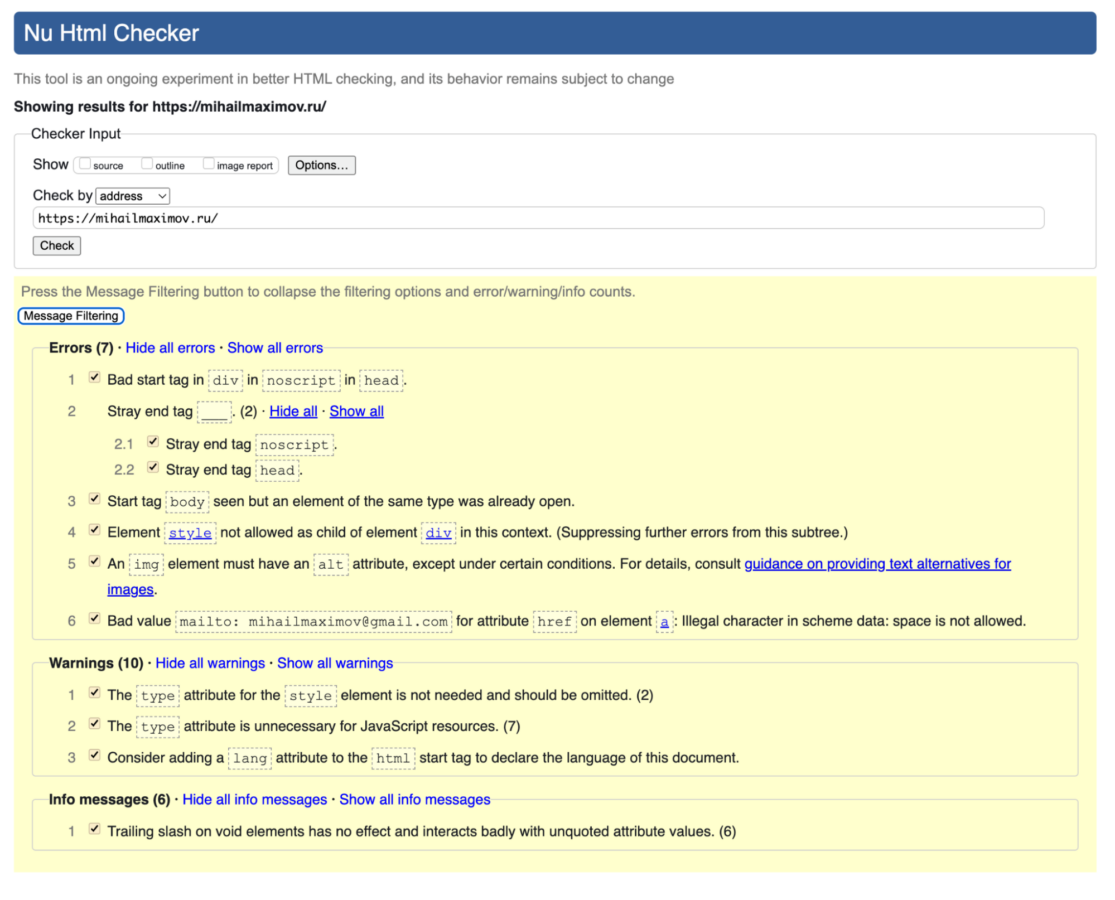This screenshot has height=900, width=1115.
Task: Uncheck the lang attribute warning checkbox
Action: click(x=94, y=755)
